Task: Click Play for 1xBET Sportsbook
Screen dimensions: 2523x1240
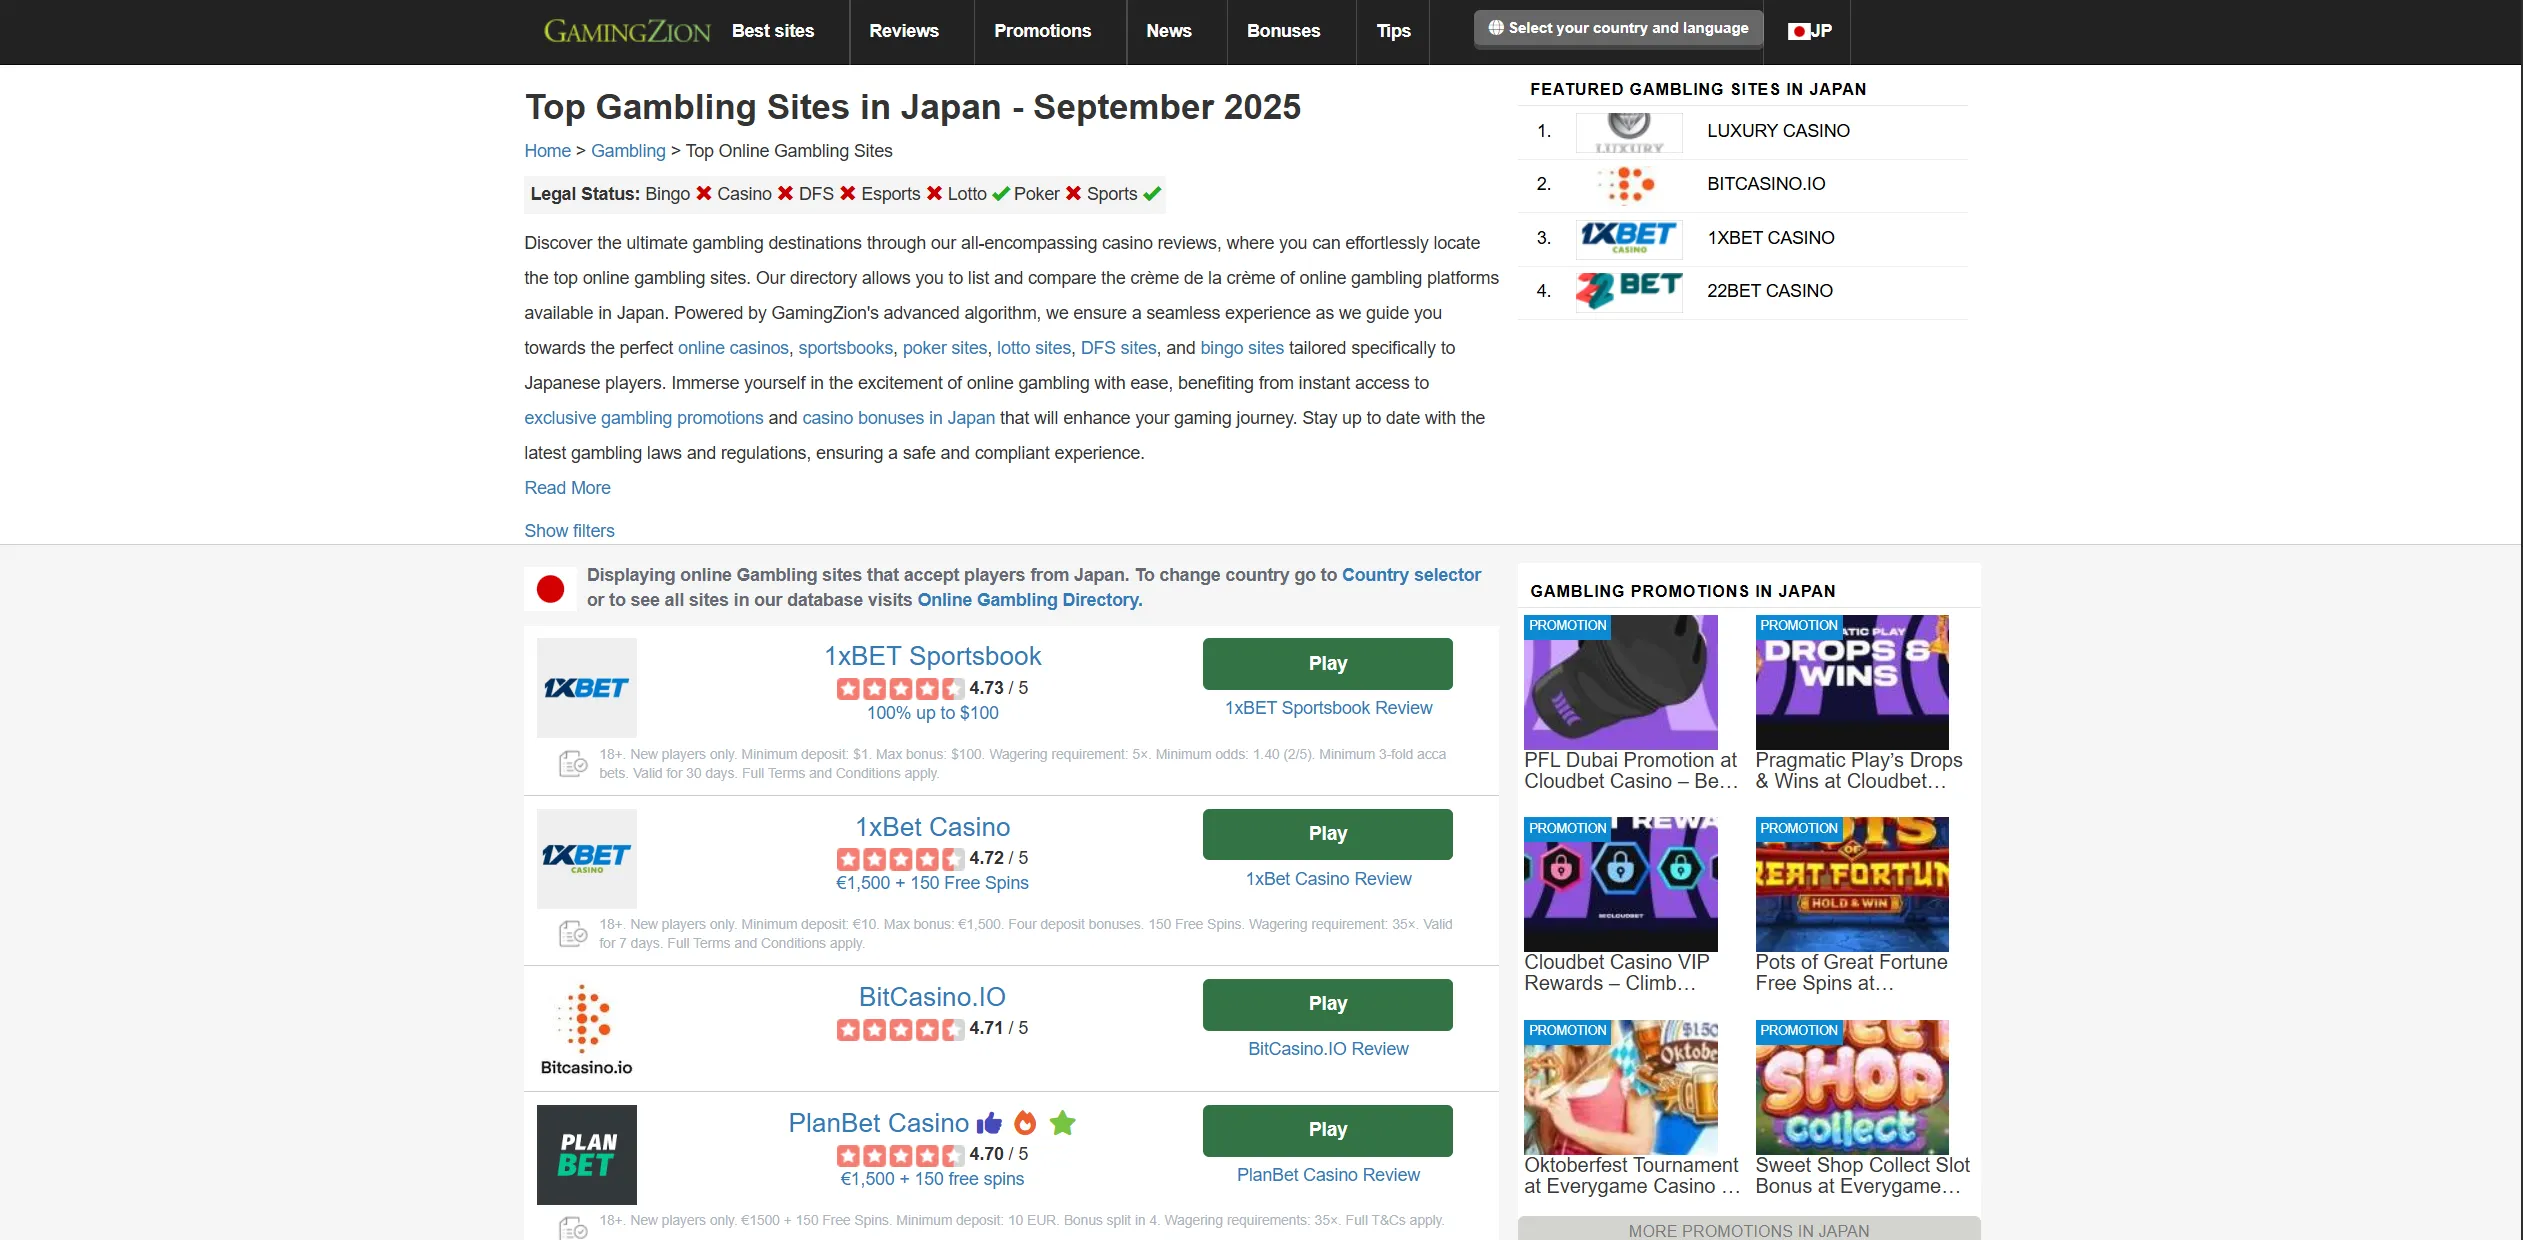Action: click(x=1328, y=664)
